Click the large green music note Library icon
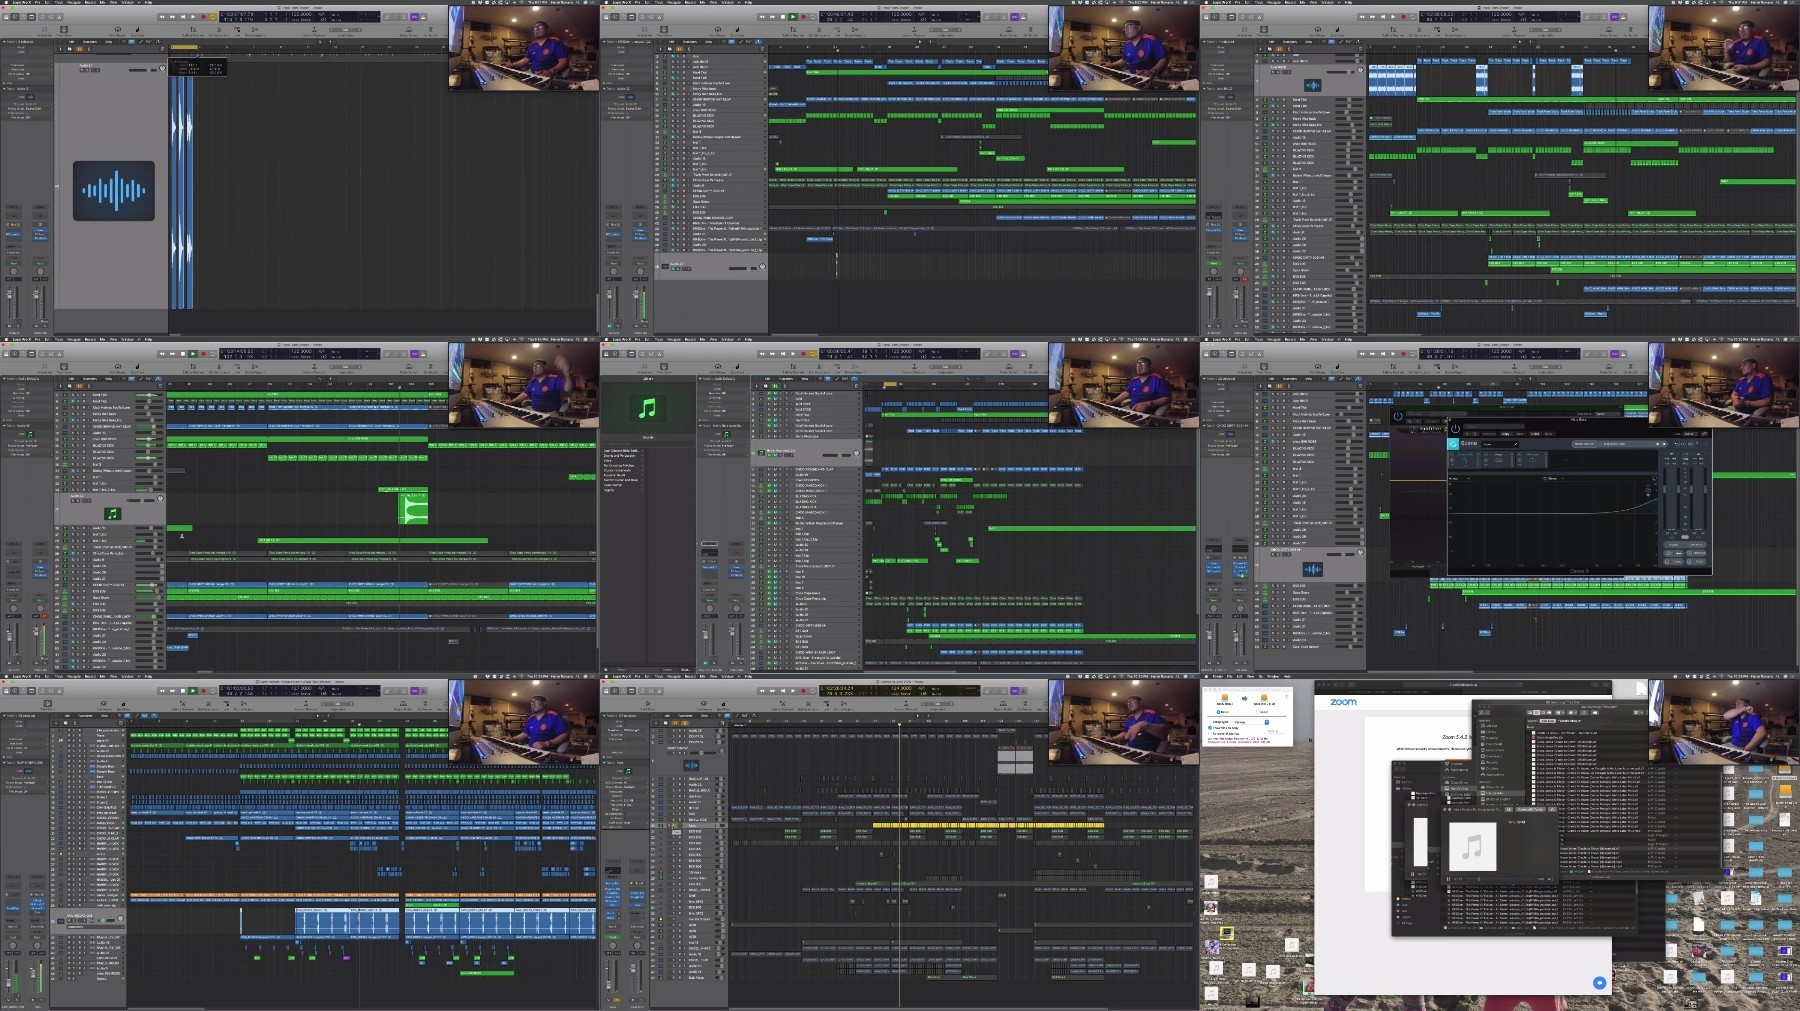Viewport: 1800px width, 1011px height. click(x=647, y=408)
